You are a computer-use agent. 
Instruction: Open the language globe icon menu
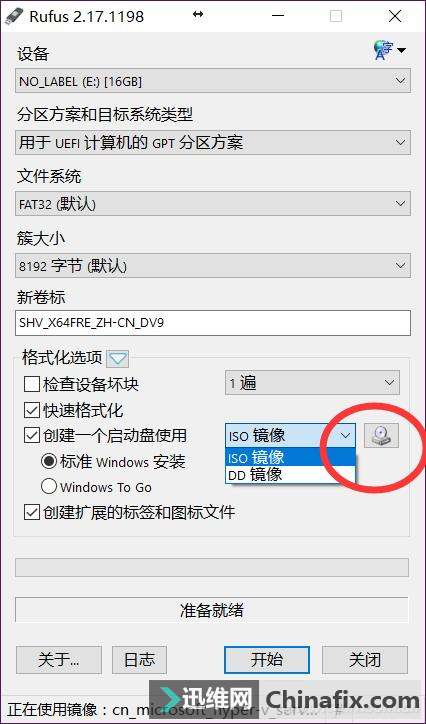[389, 49]
